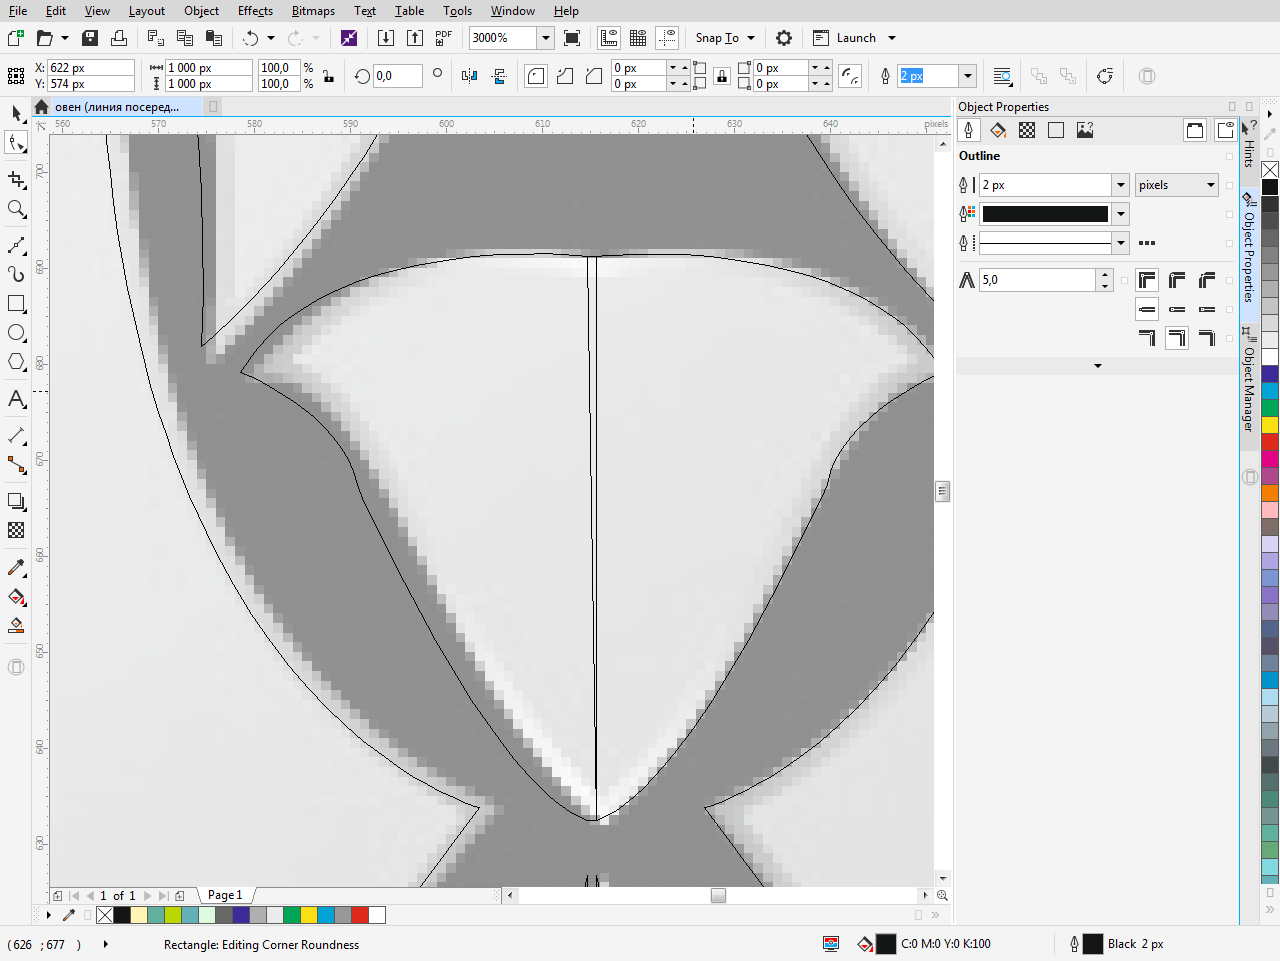Switch to the Page 1 tab
This screenshot has width=1280, height=961.
coord(225,895)
